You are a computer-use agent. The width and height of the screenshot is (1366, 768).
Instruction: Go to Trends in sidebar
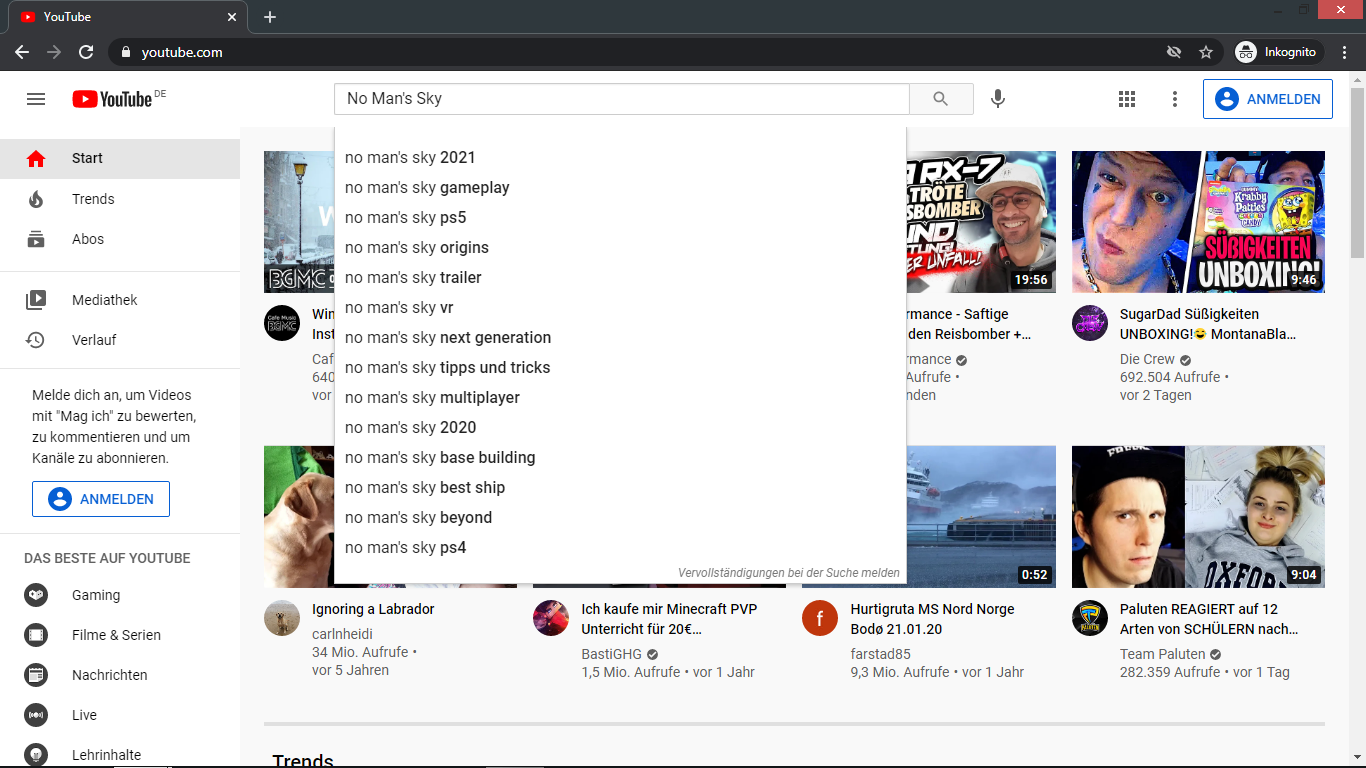click(93, 199)
